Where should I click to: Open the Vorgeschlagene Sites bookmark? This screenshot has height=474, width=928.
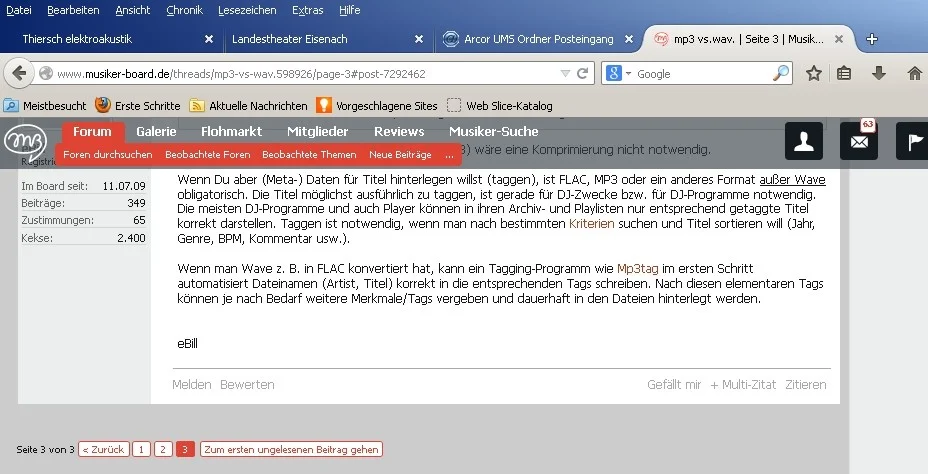pos(377,106)
